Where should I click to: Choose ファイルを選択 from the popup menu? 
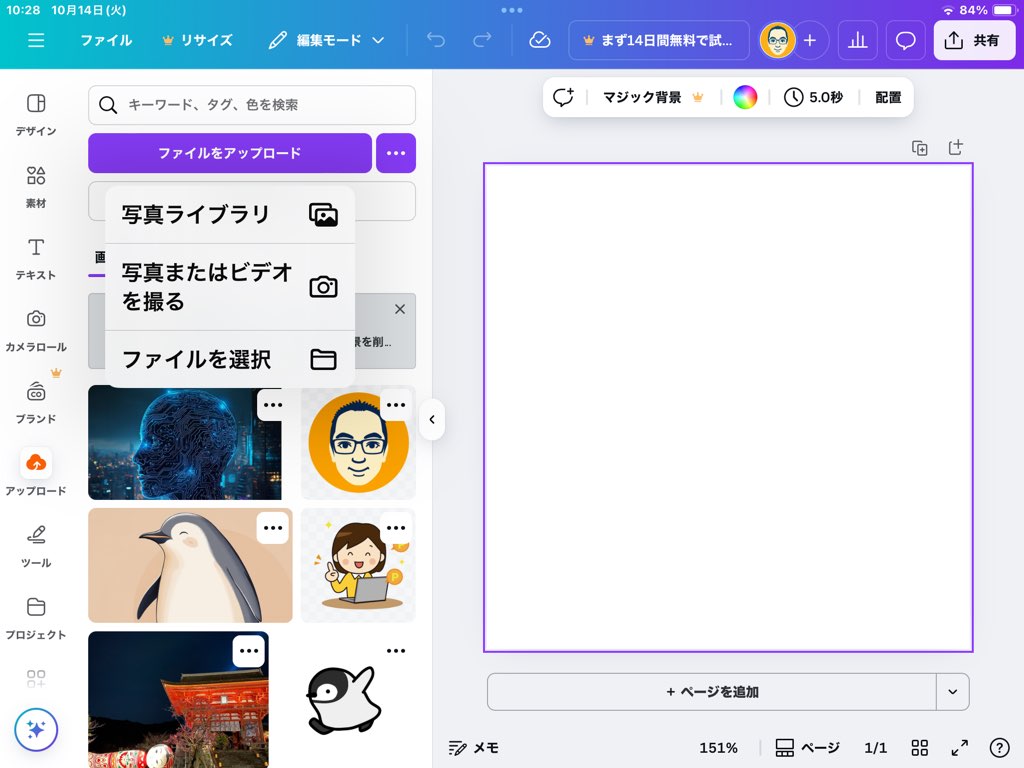tap(230, 359)
